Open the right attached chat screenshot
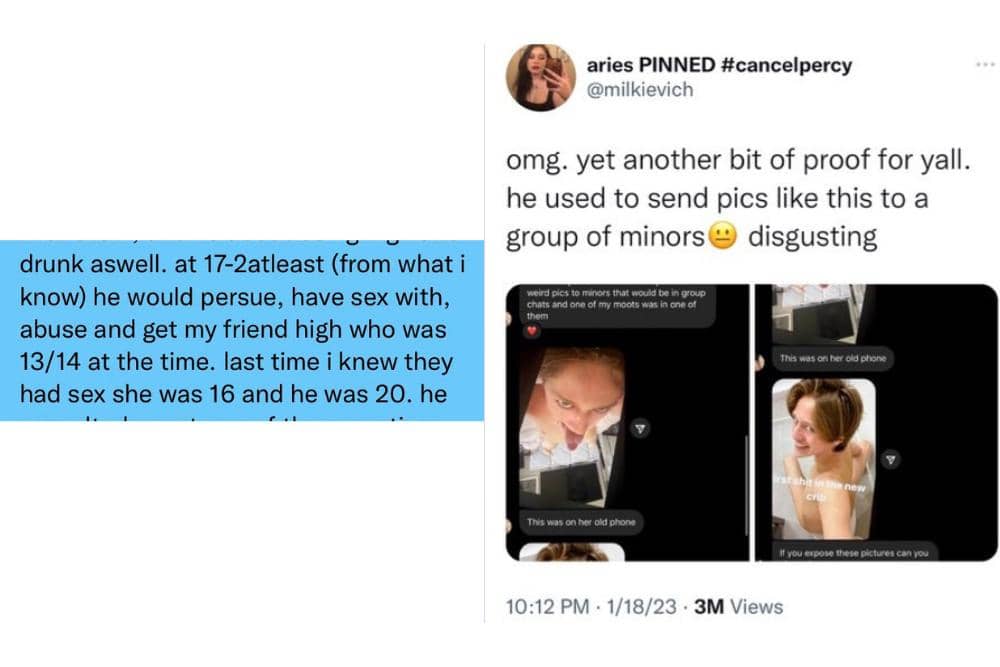The height and width of the screenshot is (667, 1000). pyautogui.click(x=876, y=422)
